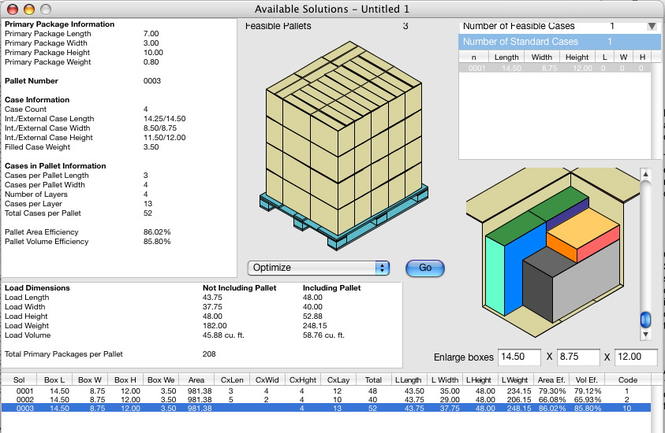Sort by the Total column header
This screenshot has height=433, width=665.
[x=373, y=380]
